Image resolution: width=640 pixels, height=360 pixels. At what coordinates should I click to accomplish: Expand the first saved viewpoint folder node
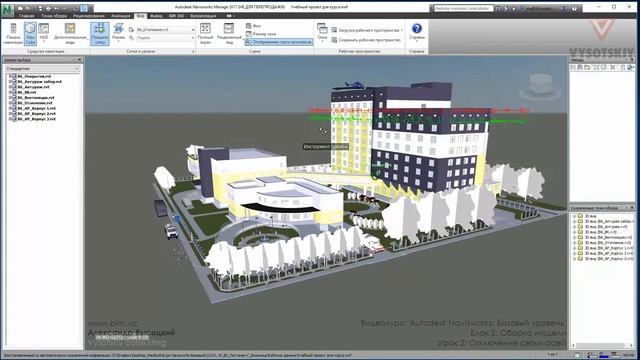click(574, 216)
